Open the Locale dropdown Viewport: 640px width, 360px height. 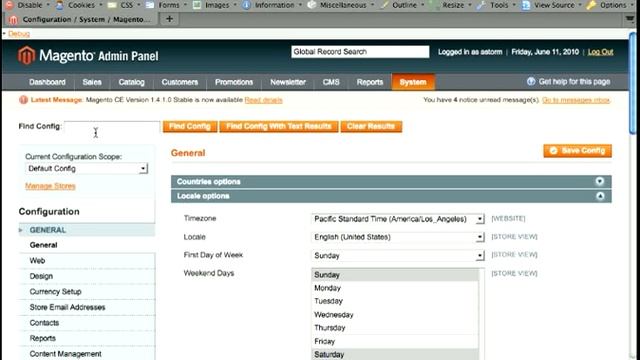pos(398,237)
